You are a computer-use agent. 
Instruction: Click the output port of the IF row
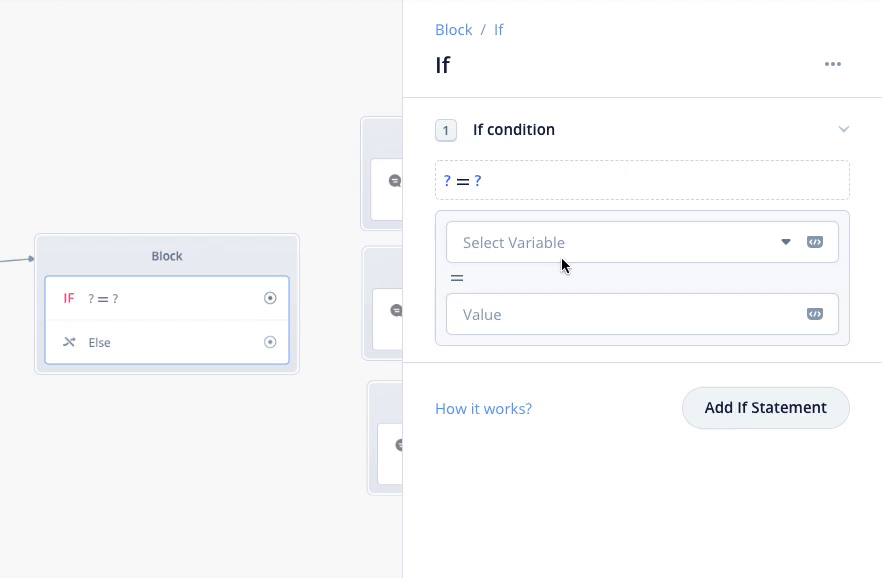coord(270,298)
